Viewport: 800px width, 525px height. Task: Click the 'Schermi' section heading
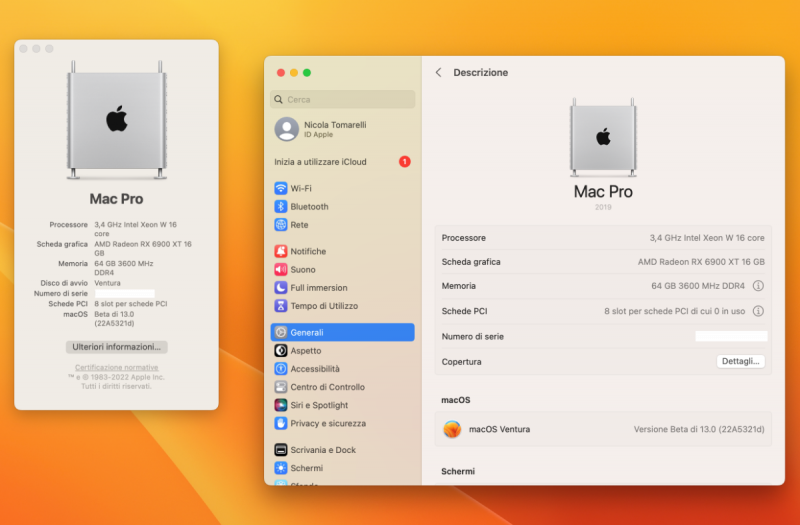pos(458,471)
